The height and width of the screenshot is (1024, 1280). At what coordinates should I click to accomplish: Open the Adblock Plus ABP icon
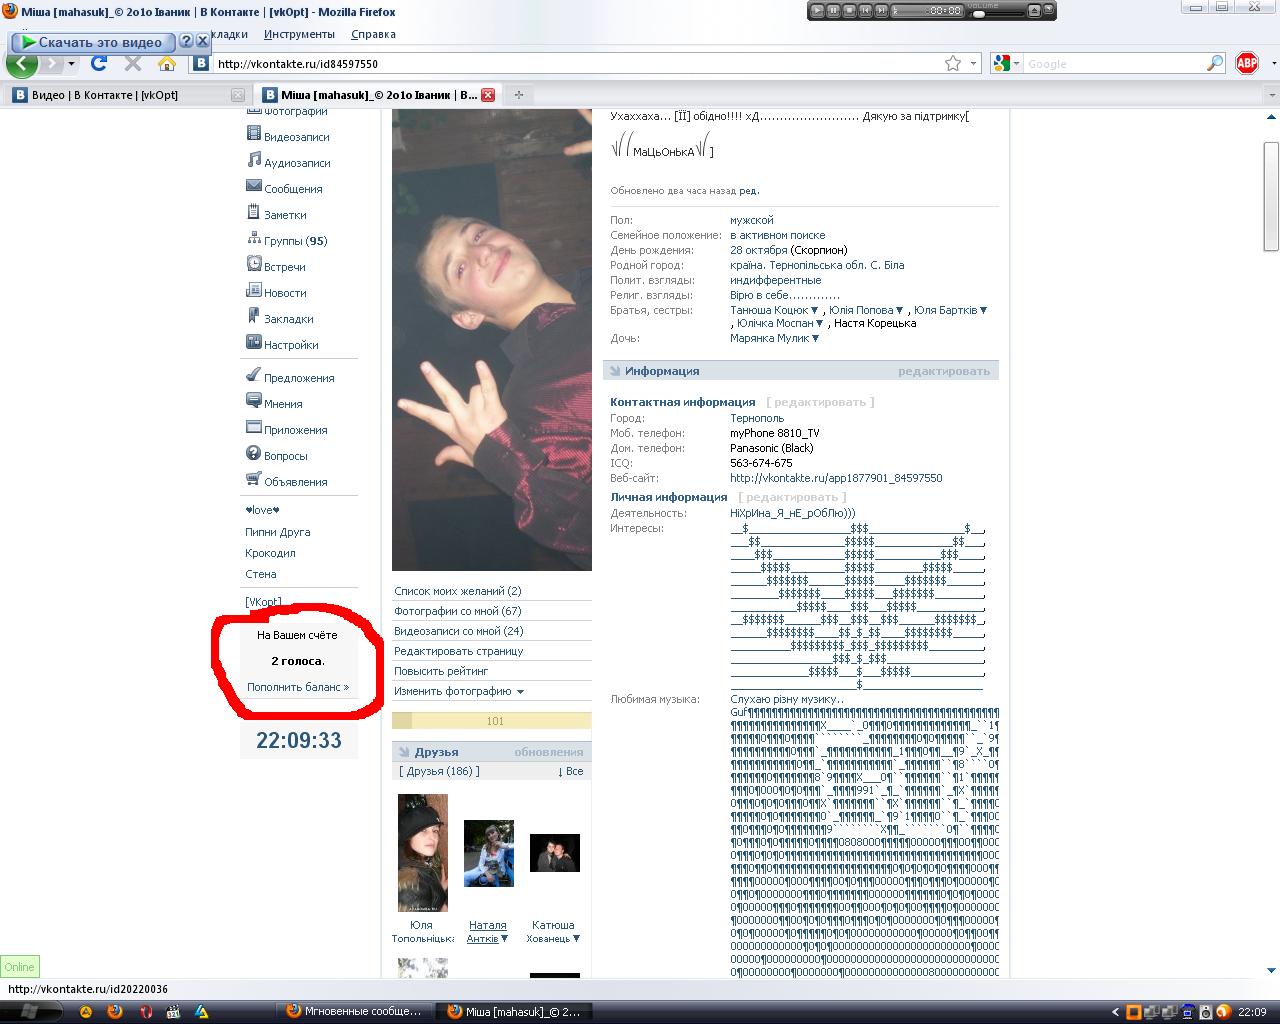pyautogui.click(x=1247, y=63)
